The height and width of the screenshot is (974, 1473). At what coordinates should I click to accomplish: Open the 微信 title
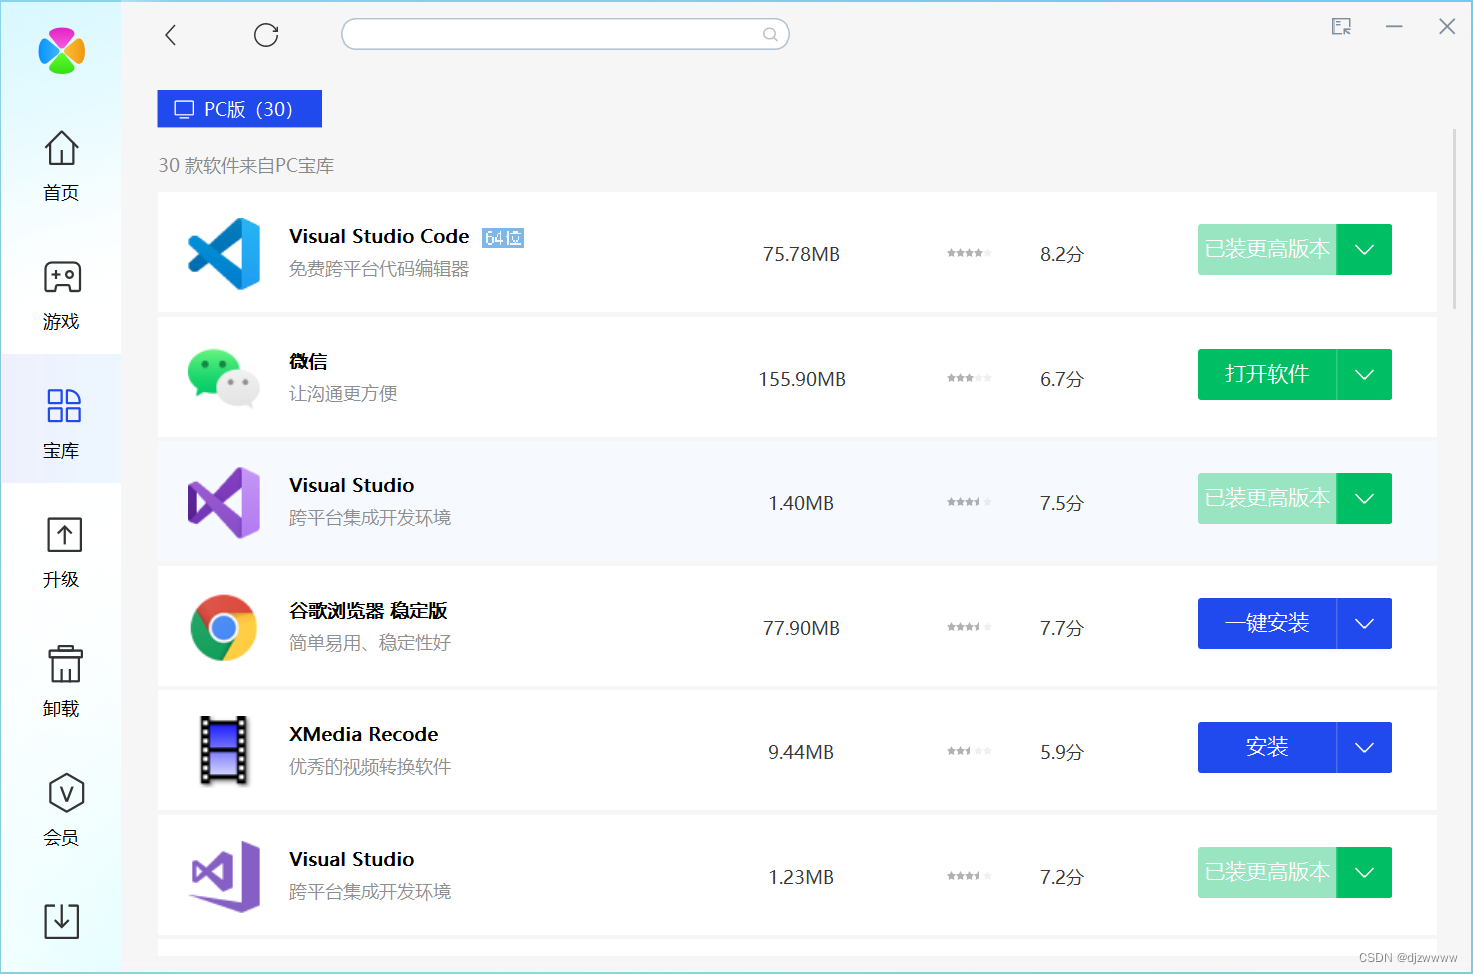point(308,362)
